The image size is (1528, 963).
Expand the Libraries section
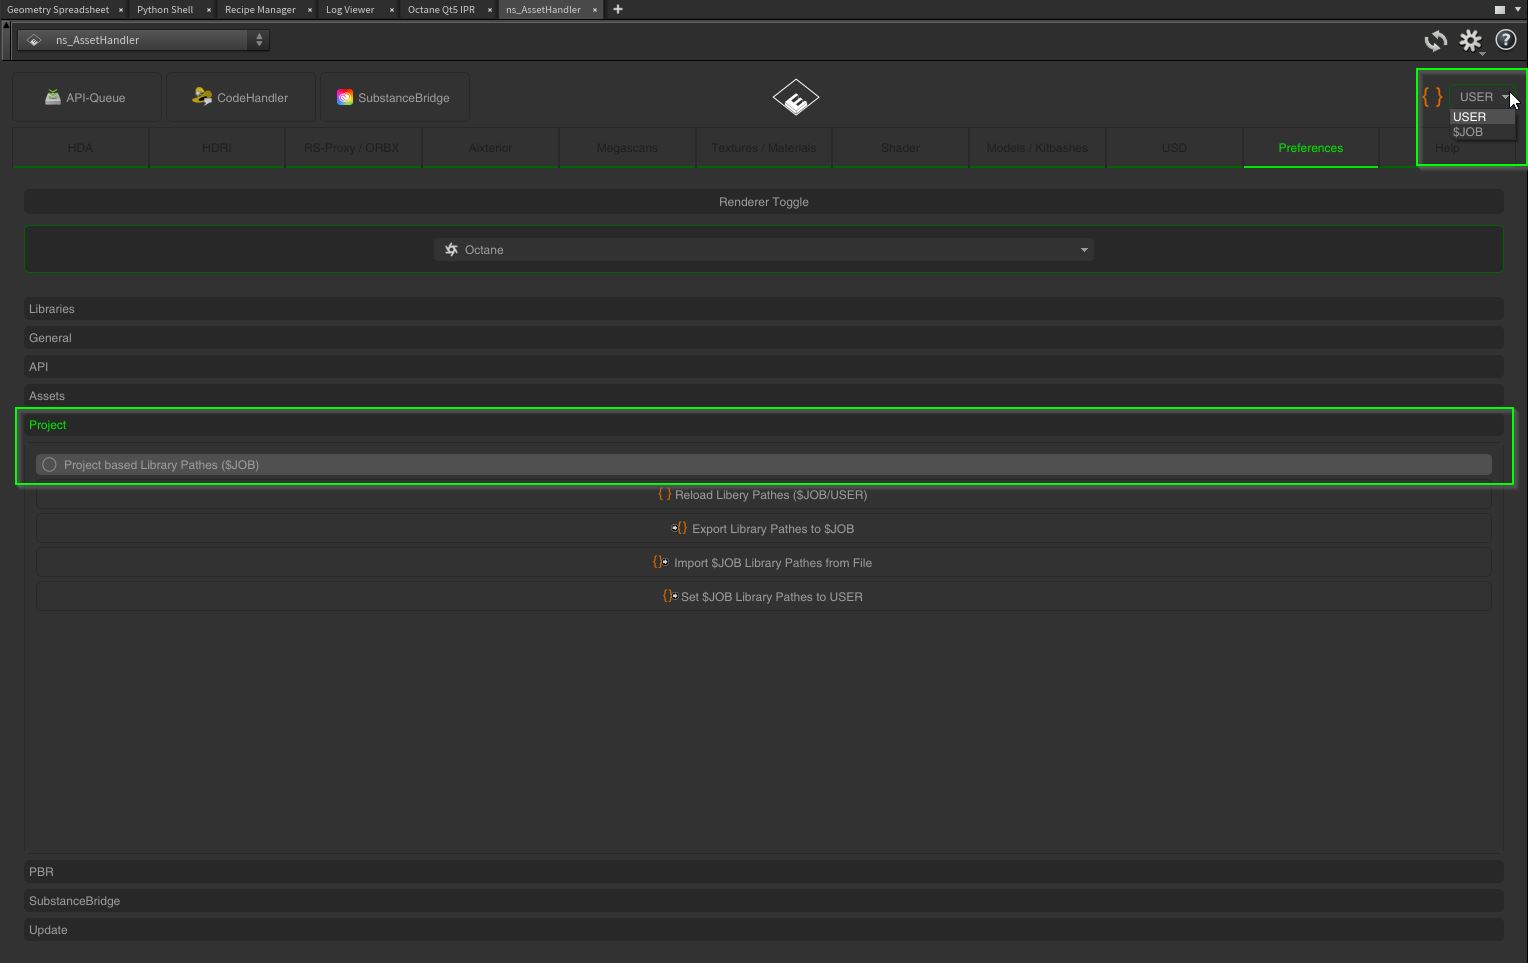52,309
